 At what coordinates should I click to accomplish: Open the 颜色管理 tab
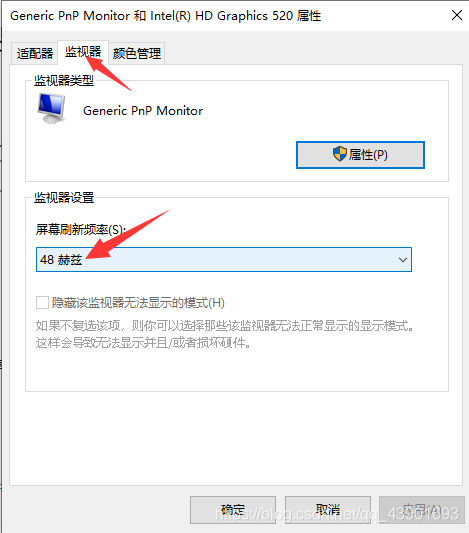[x=137, y=53]
